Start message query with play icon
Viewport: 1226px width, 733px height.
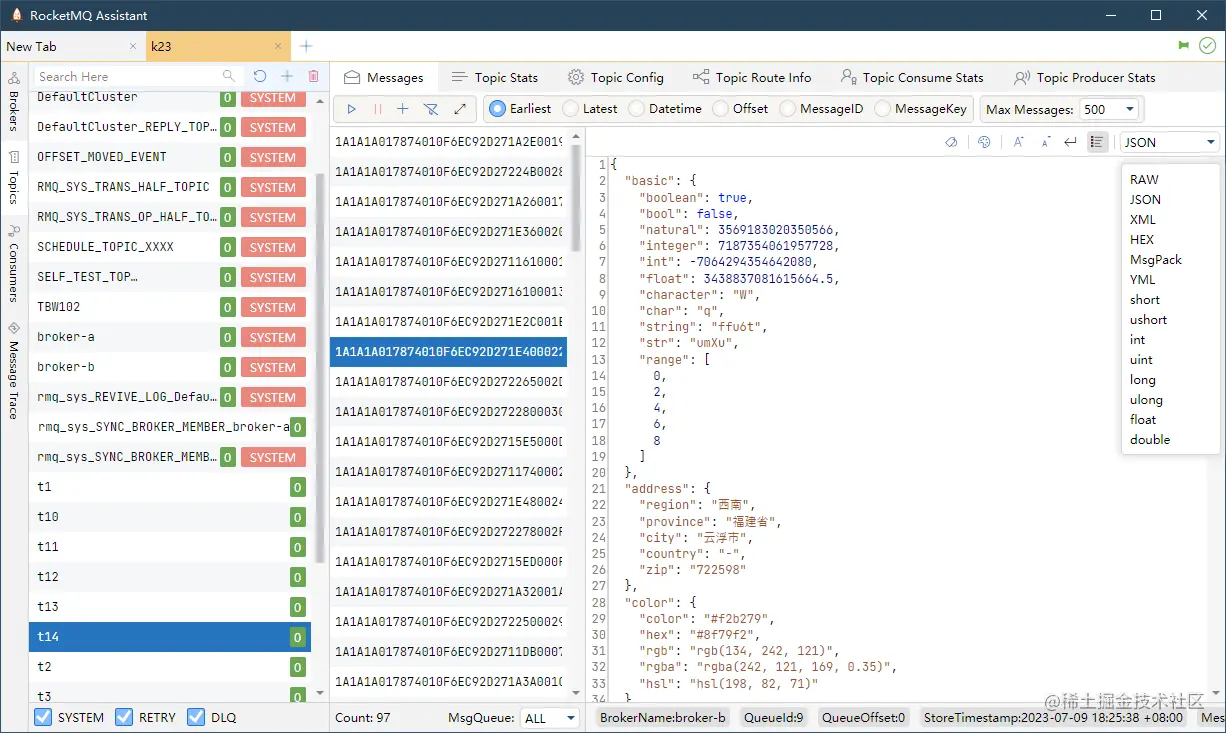pos(351,109)
